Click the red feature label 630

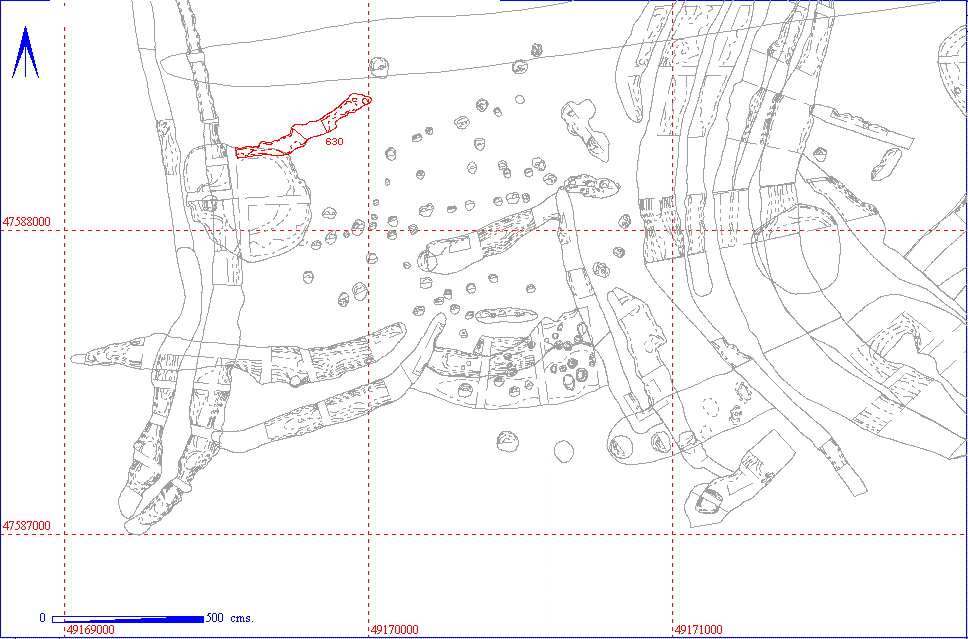tap(334, 141)
